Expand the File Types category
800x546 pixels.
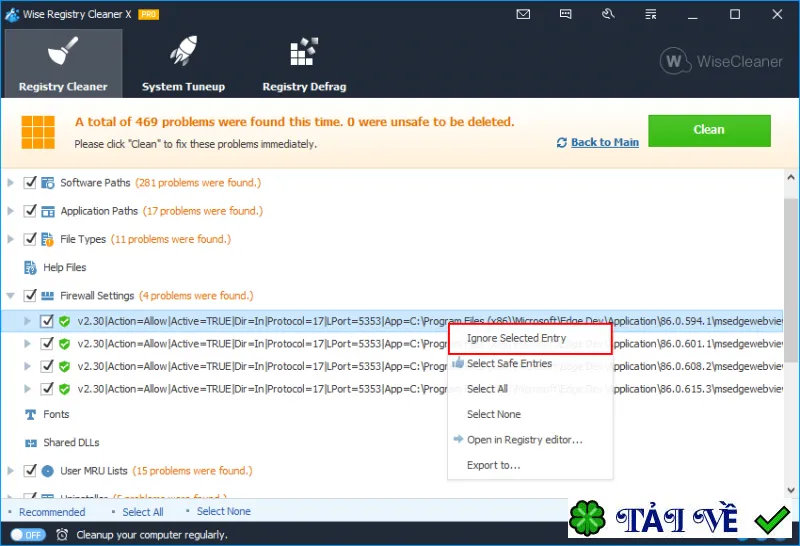(10, 239)
